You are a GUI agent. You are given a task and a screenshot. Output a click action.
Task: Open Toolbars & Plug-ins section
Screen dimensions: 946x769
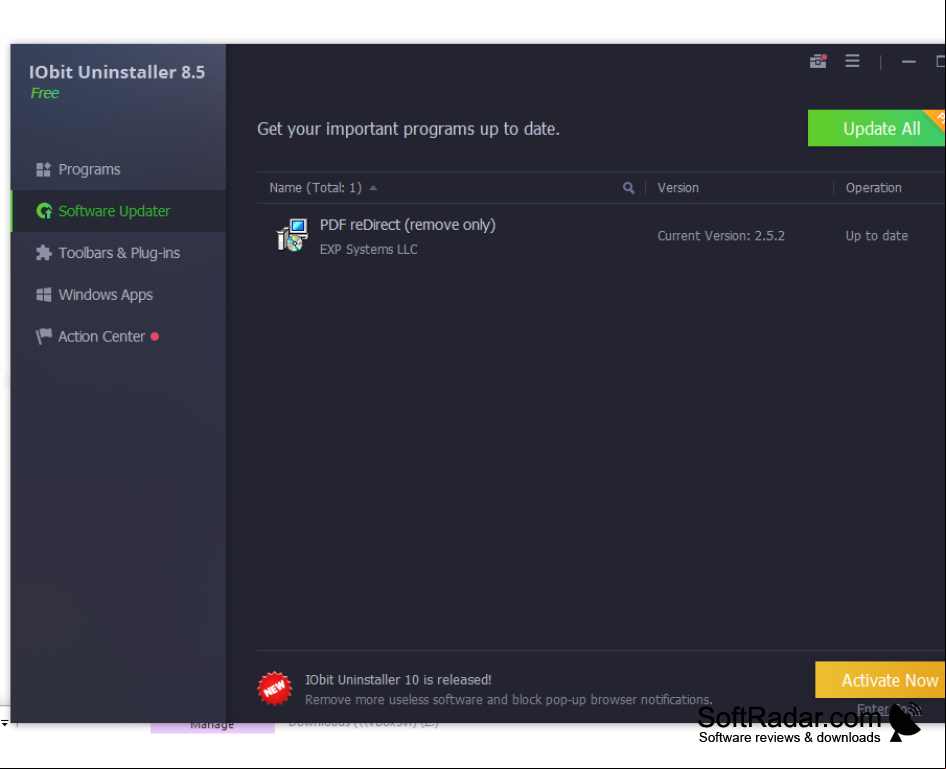click(x=119, y=253)
